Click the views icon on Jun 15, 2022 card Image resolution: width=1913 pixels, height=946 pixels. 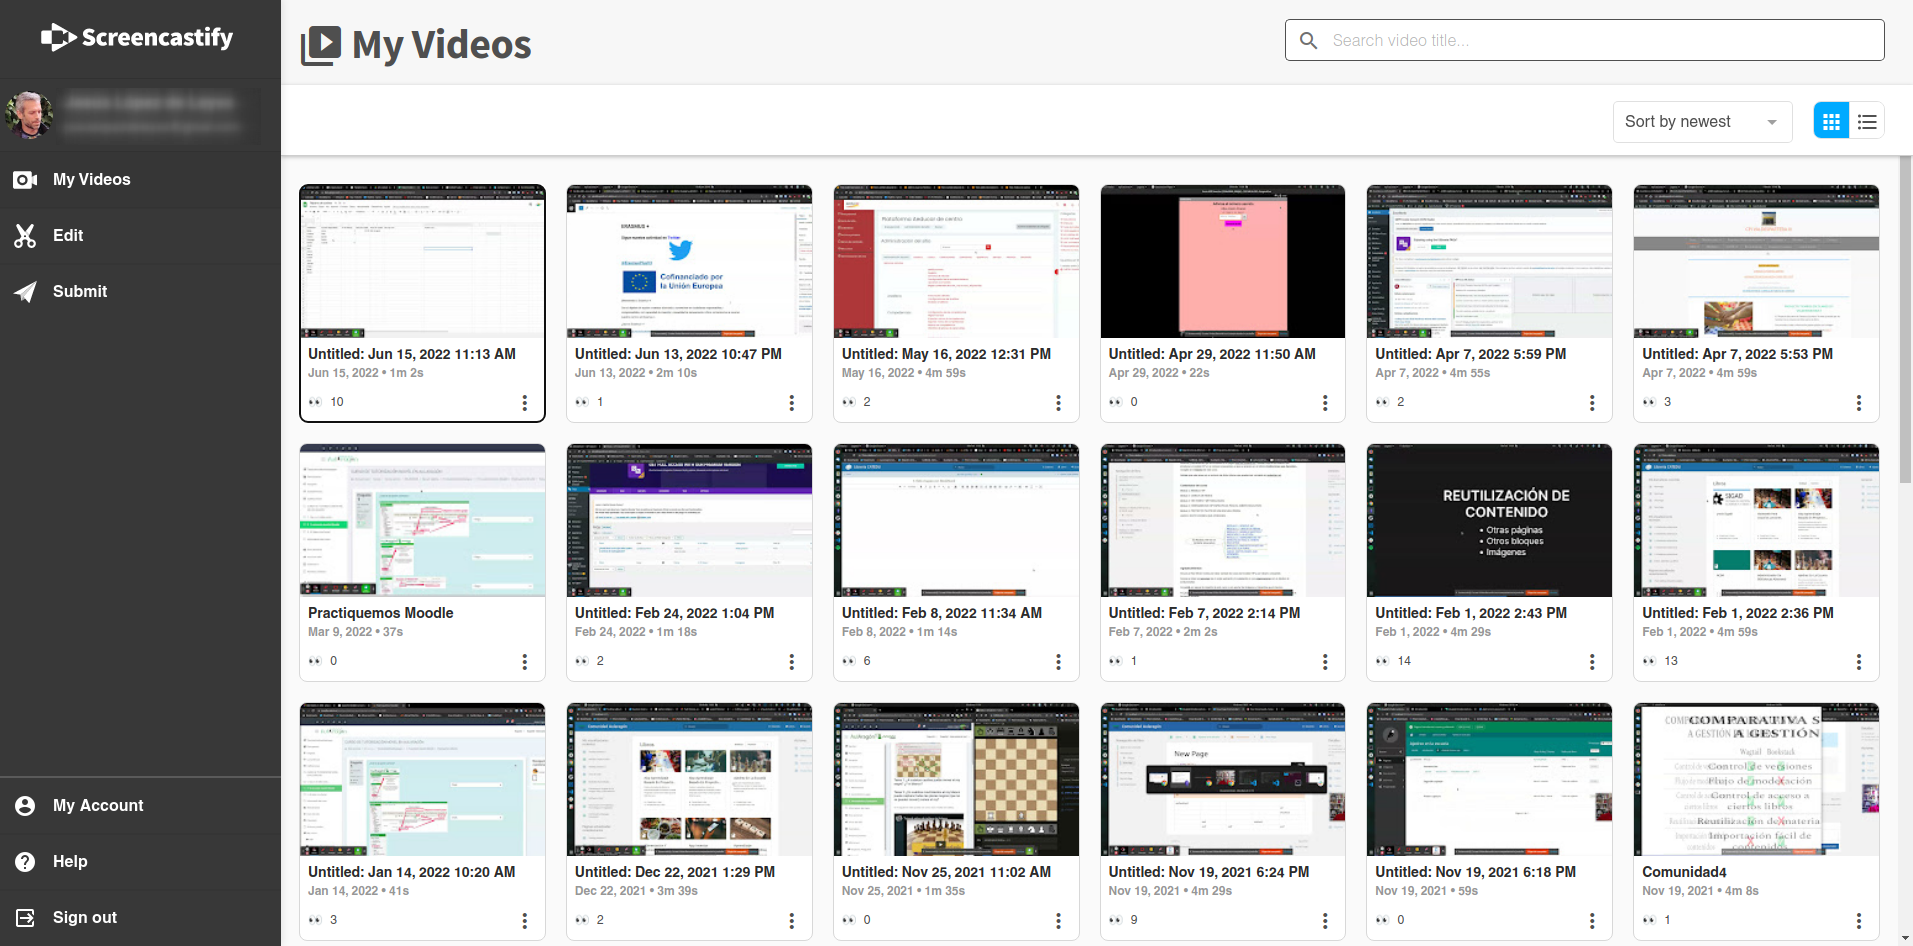tap(315, 402)
